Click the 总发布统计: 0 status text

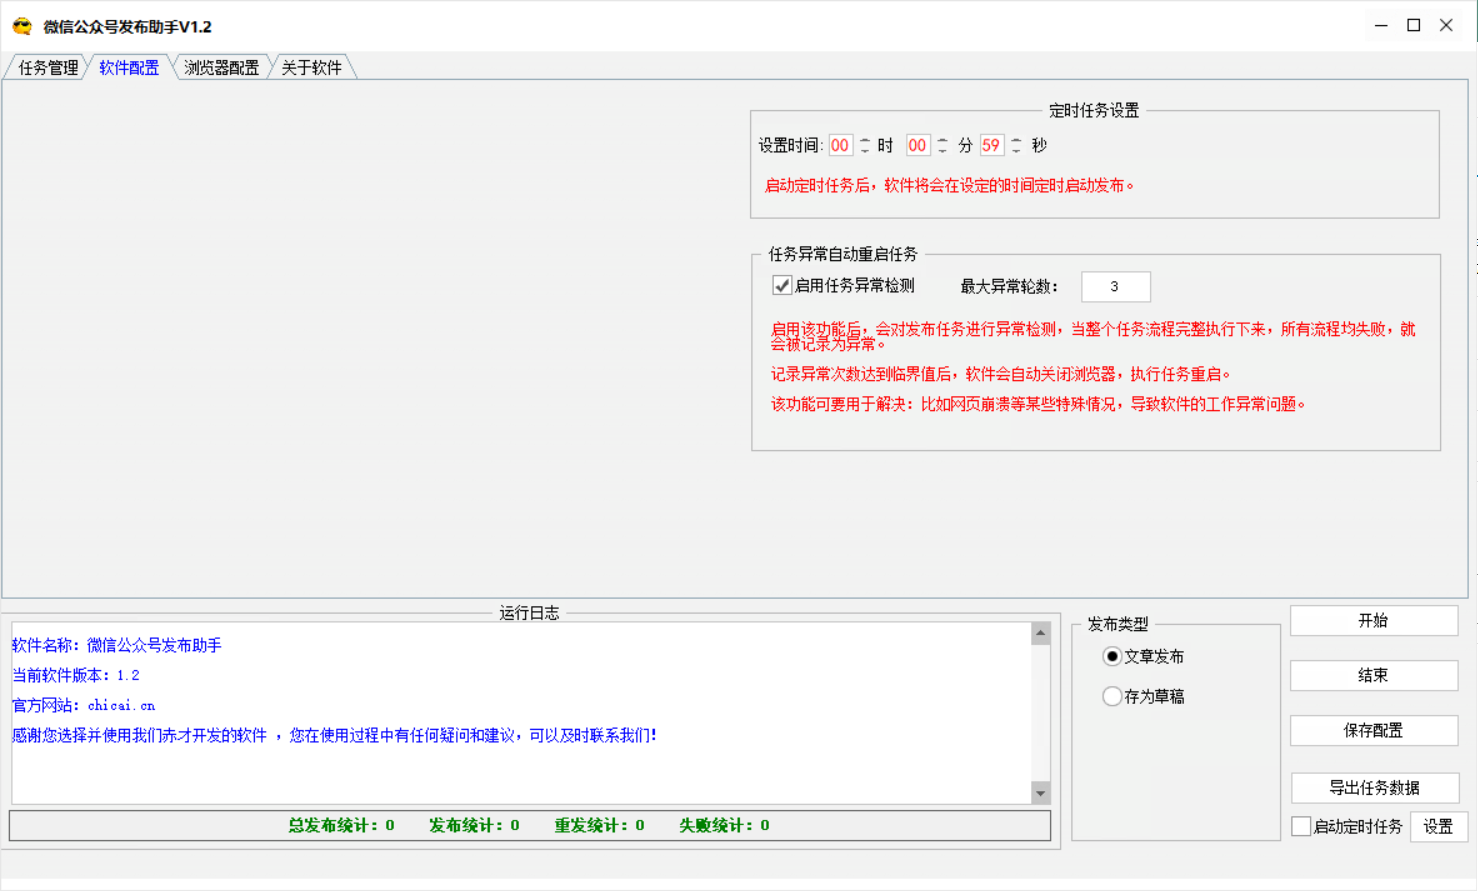(342, 826)
